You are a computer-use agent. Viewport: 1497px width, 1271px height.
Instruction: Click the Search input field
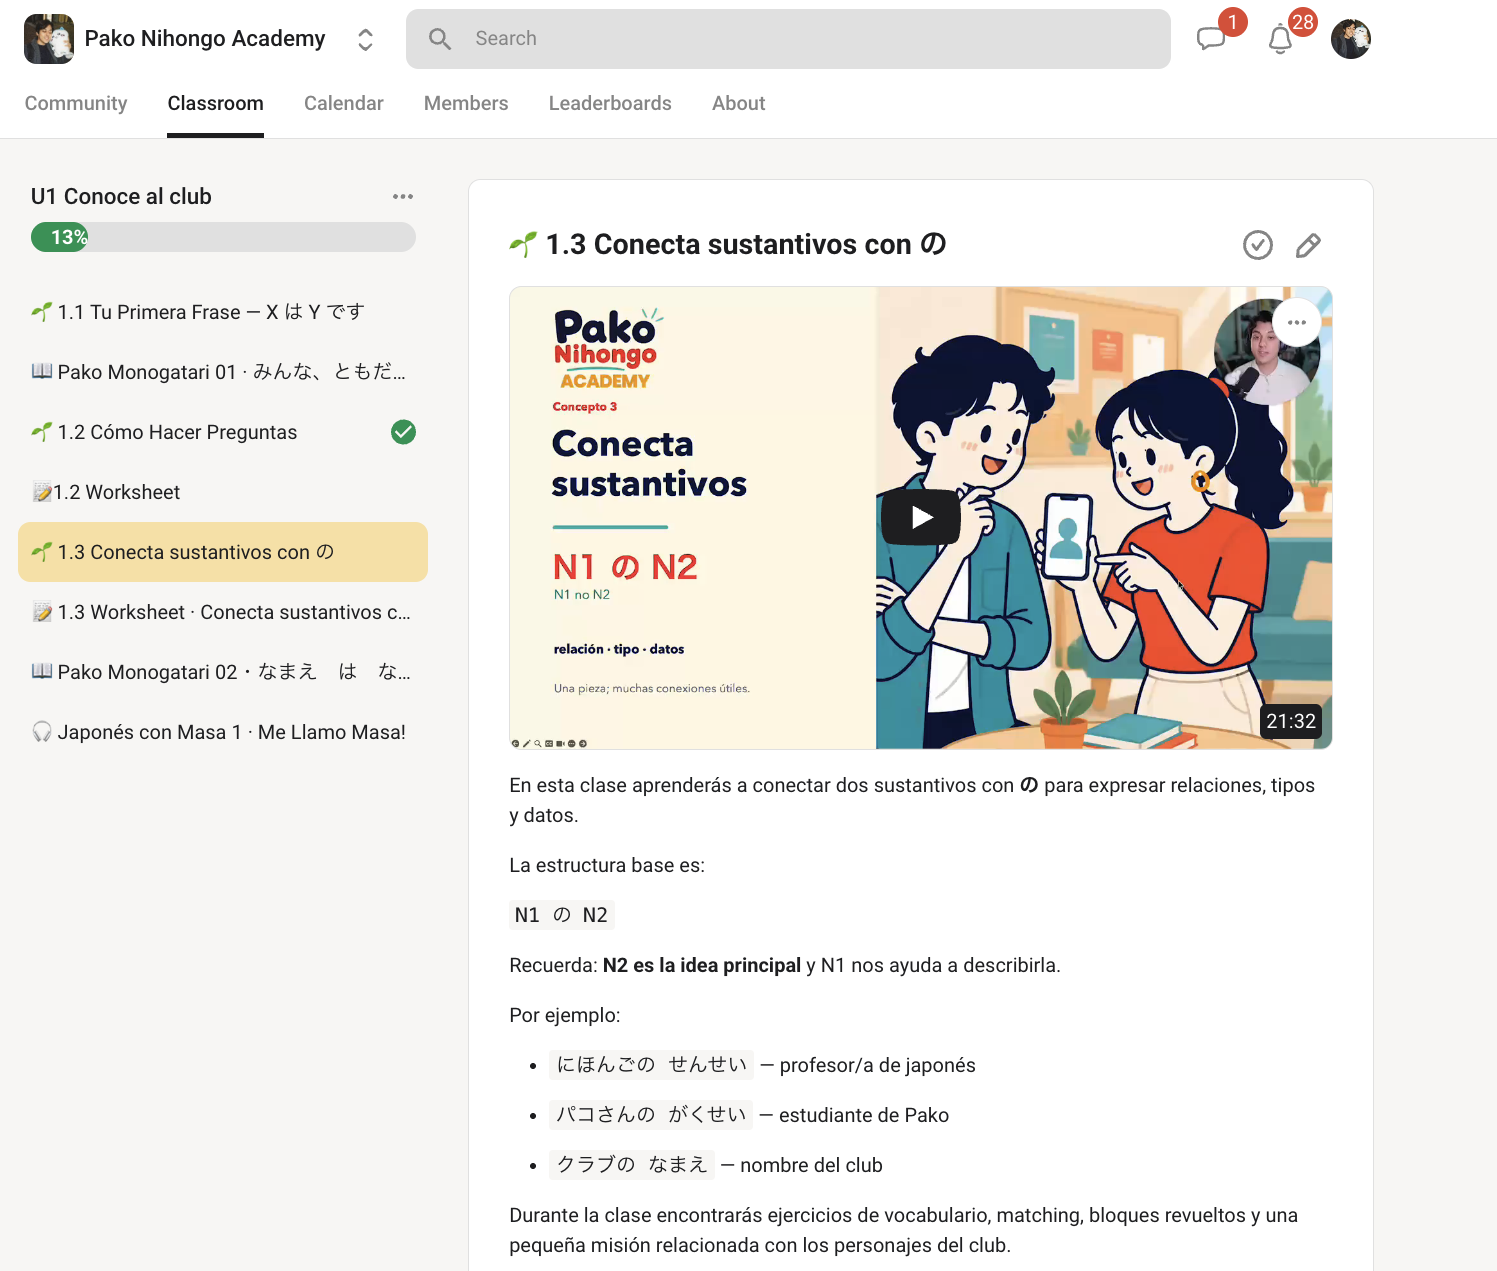(x=788, y=39)
